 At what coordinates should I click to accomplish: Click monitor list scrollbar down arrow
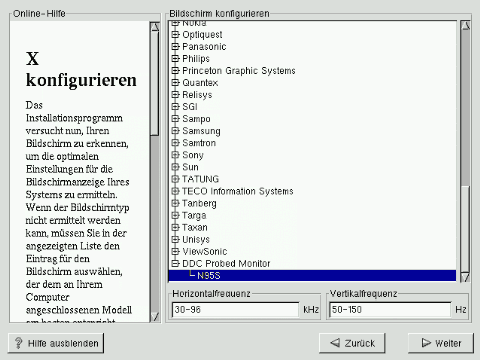coord(465,277)
